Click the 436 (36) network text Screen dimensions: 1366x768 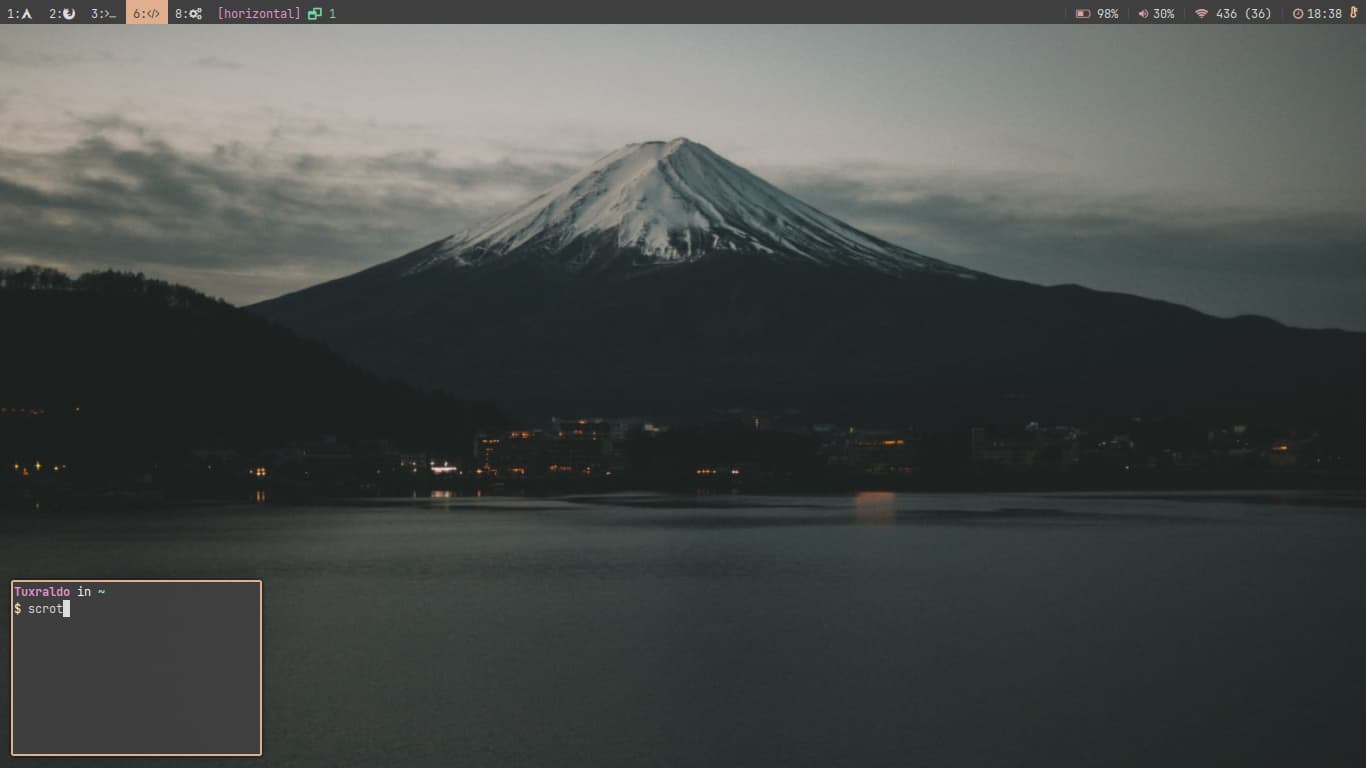point(1244,14)
